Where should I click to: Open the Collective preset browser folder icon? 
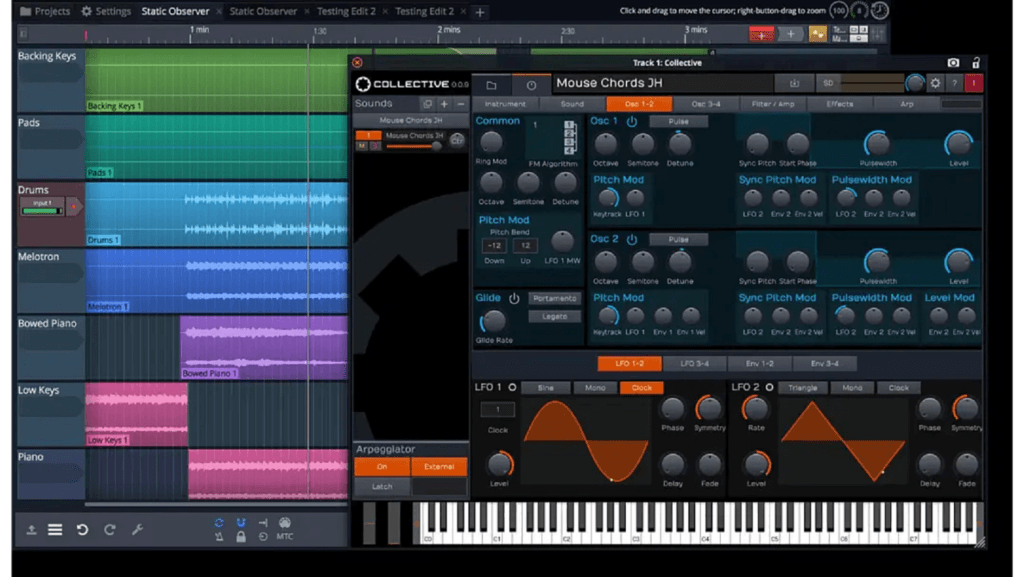pyautogui.click(x=490, y=85)
